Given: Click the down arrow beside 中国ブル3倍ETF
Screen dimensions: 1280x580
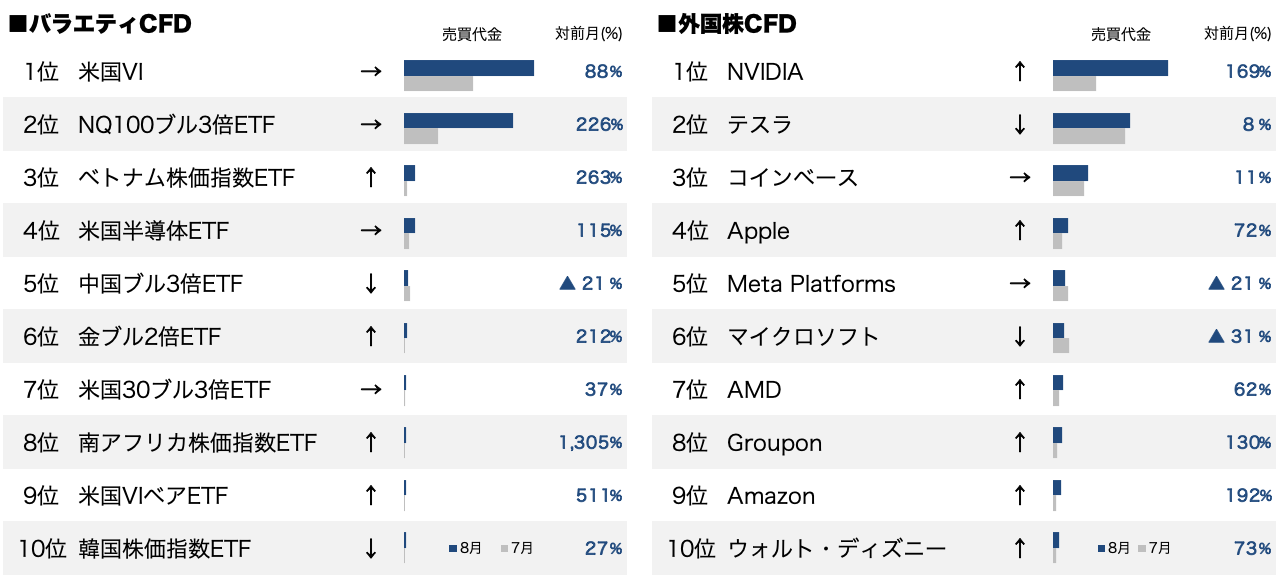Looking at the screenshot, I should coord(370,284).
